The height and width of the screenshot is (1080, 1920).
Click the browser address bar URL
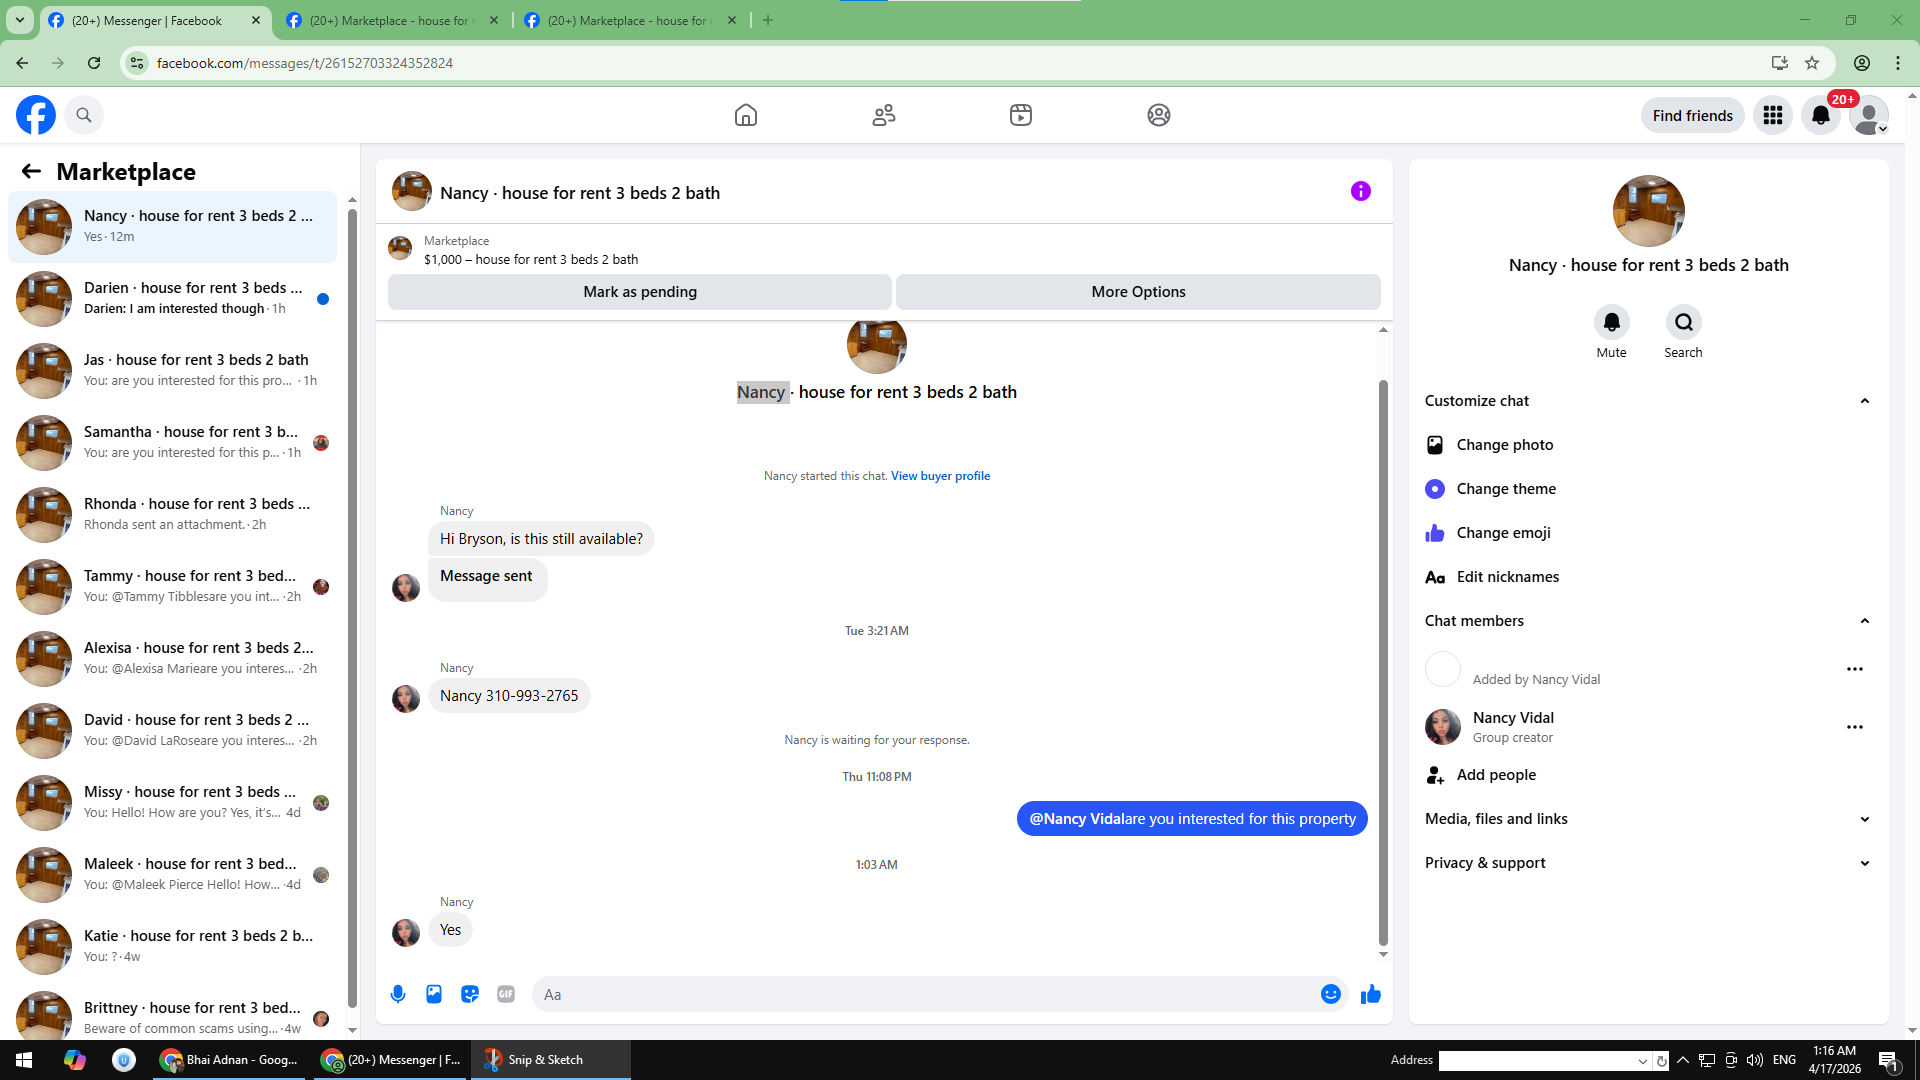(305, 63)
